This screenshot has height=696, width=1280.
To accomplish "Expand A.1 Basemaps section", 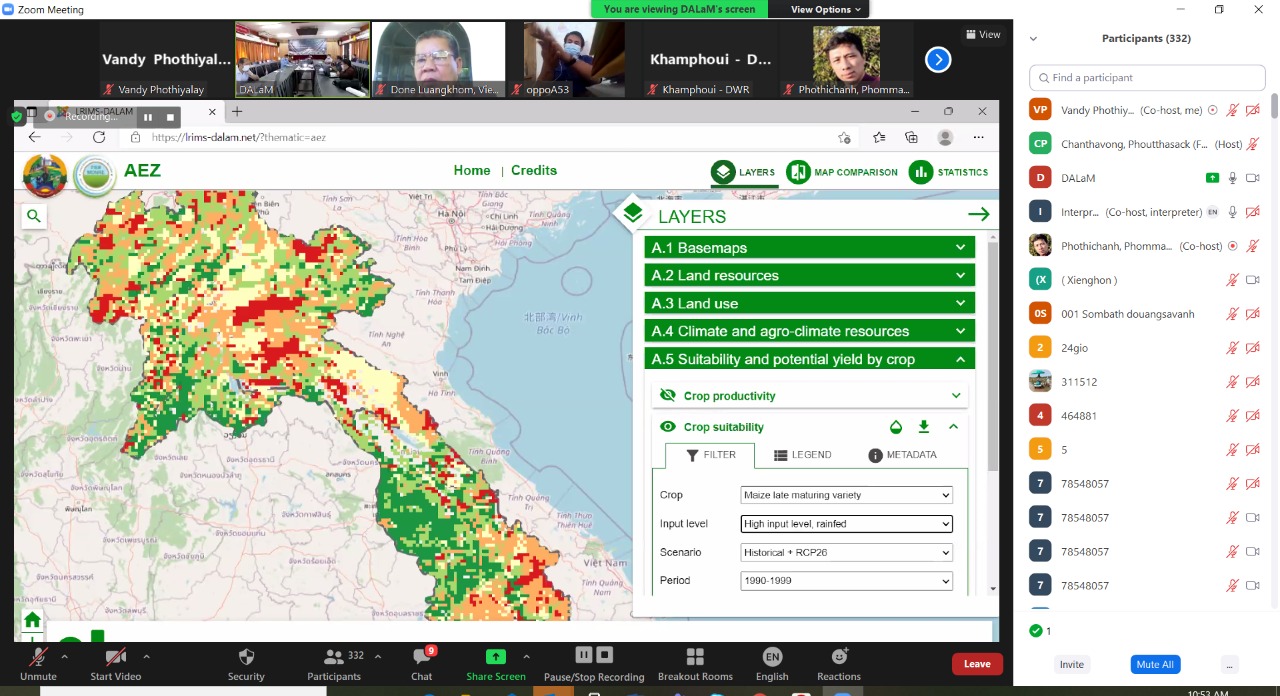I will [x=809, y=248].
